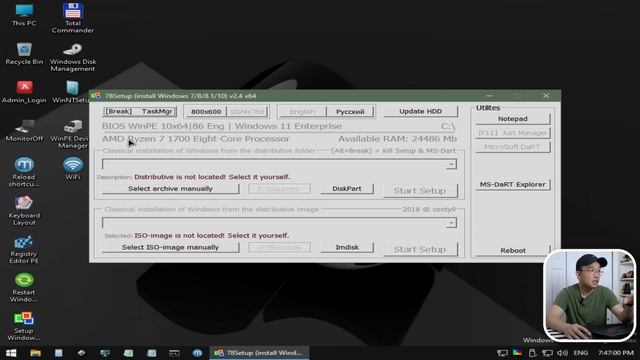Select the Registry Editor PE icon
This screenshot has width=640, height=360.
(x=24, y=249)
